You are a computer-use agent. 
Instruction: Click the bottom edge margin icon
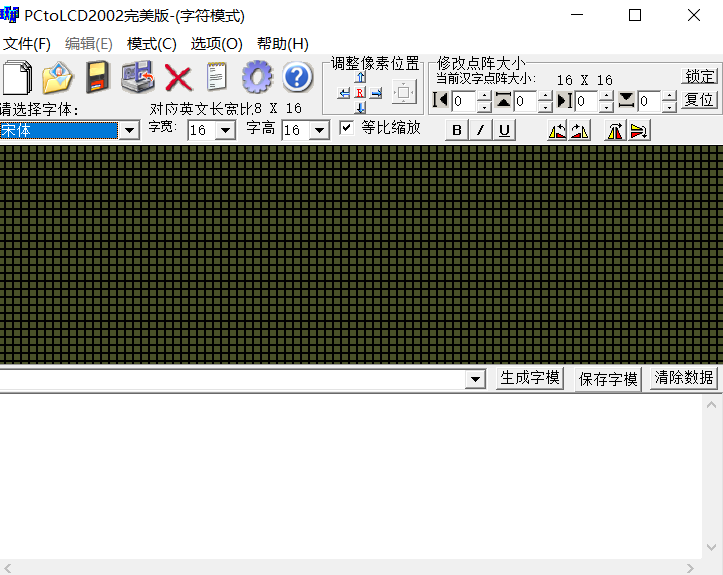[626, 100]
